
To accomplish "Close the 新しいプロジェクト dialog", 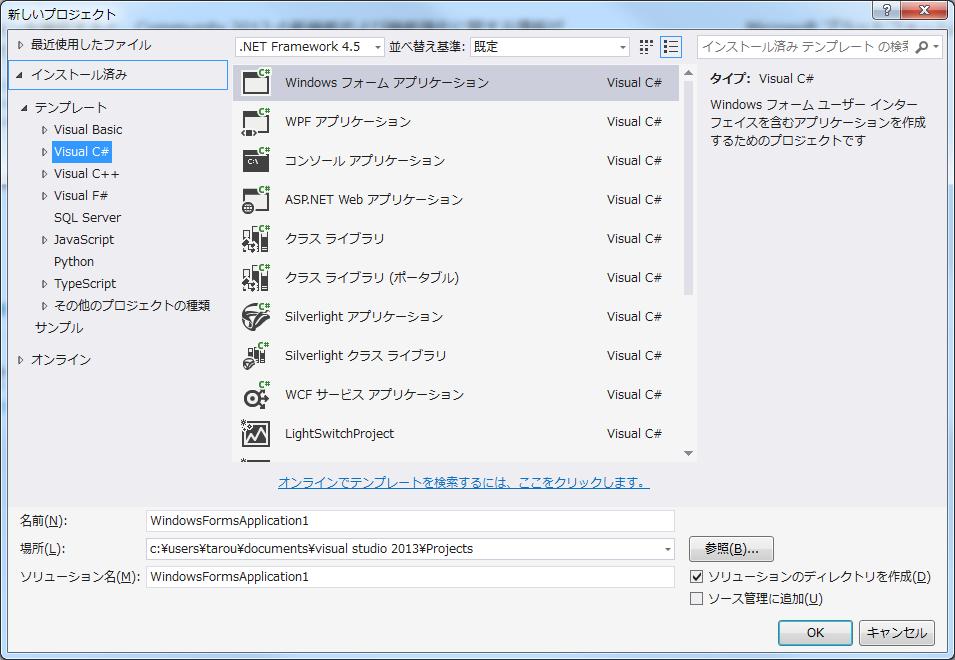I will [x=924, y=10].
